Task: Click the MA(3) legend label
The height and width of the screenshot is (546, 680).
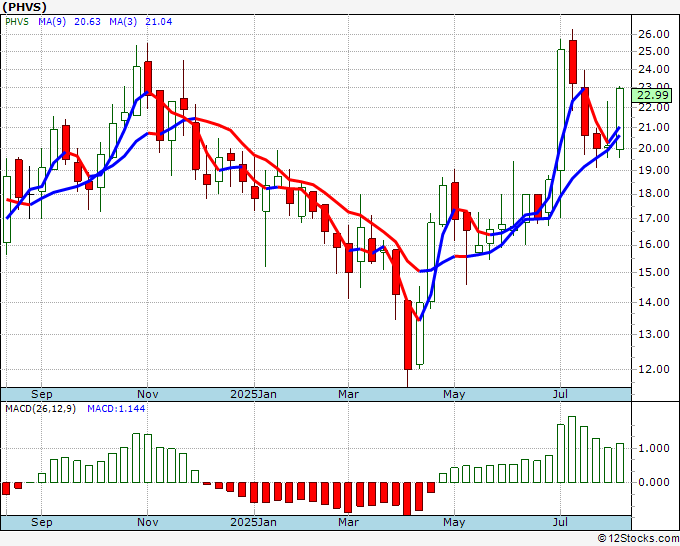Action: (123, 21)
